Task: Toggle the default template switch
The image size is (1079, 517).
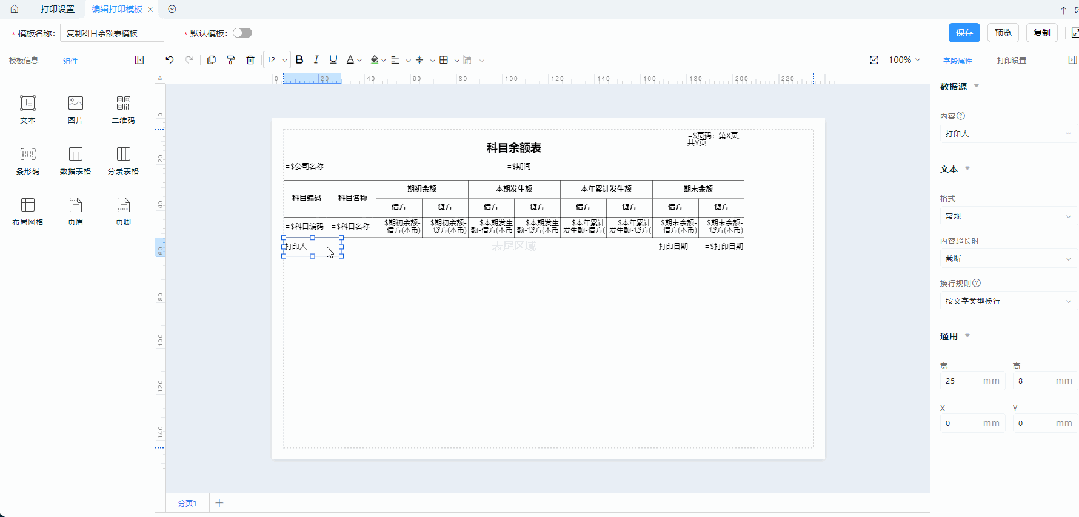Action: click(242, 33)
